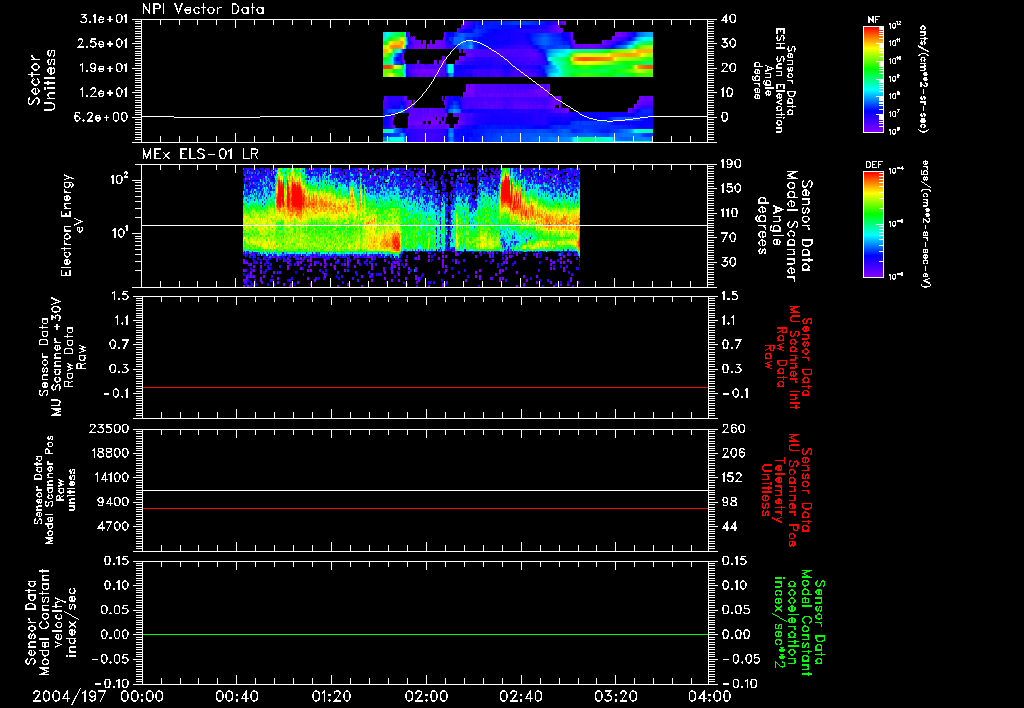This screenshot has width=1024, height=708.
Task: Click the green constant line in velocity panel
Action: click(x=425, y=634)
